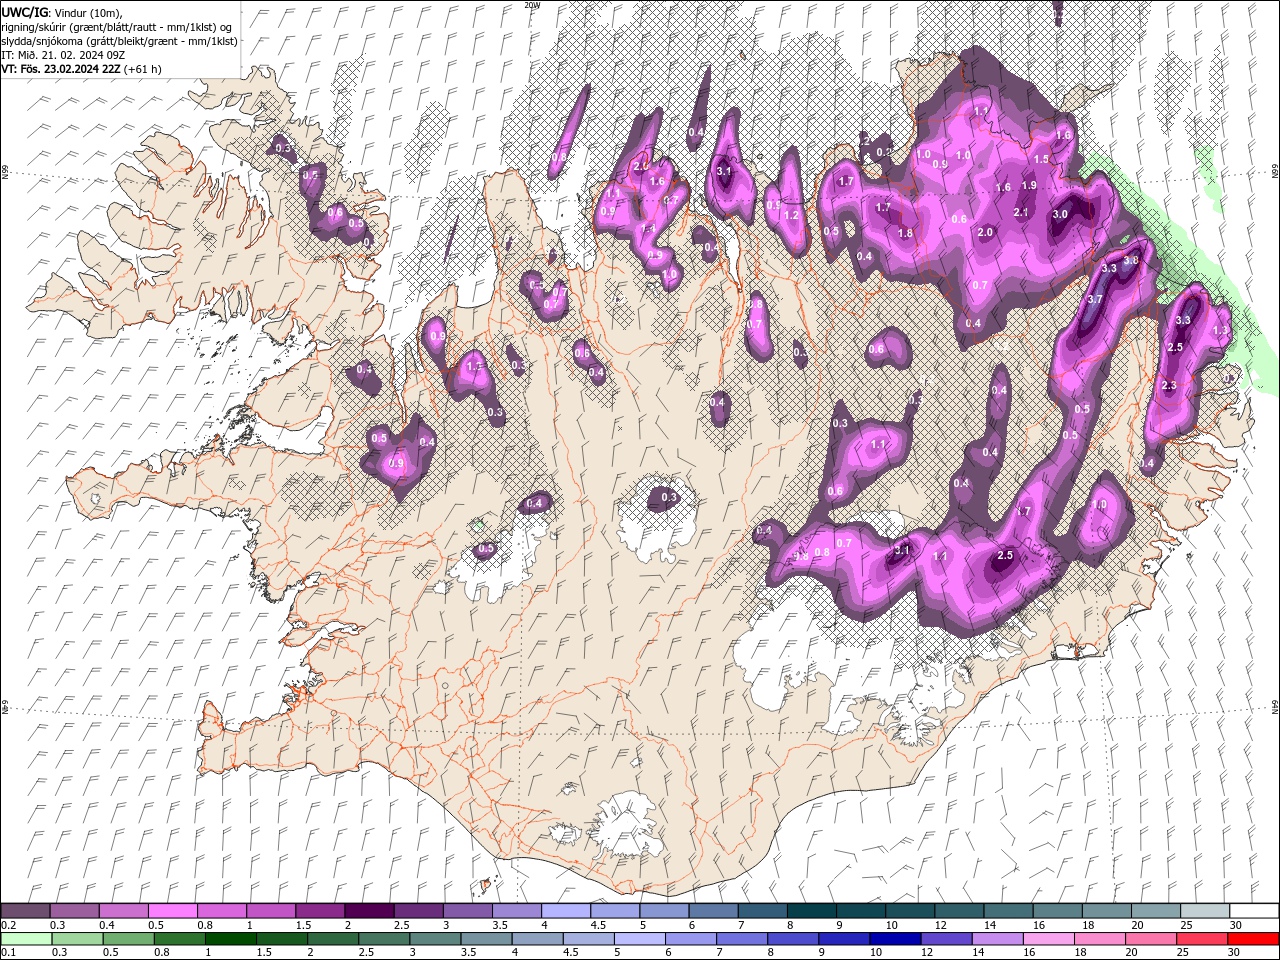Click the "1.3" precipitation value on the east coast
Screen dimensions: 1280x960
[1220, 330]
